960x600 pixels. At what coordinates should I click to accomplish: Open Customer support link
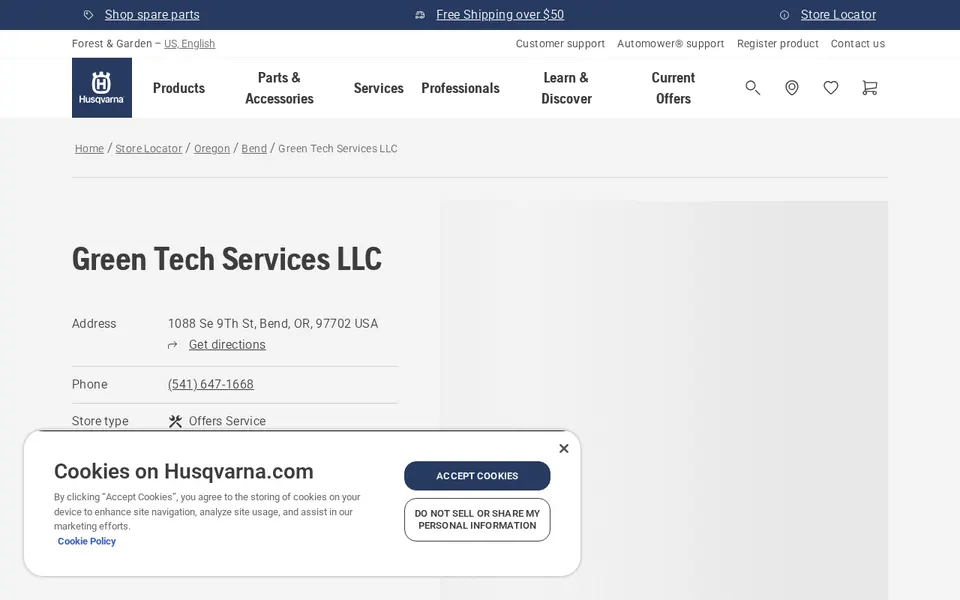point(560,43)
